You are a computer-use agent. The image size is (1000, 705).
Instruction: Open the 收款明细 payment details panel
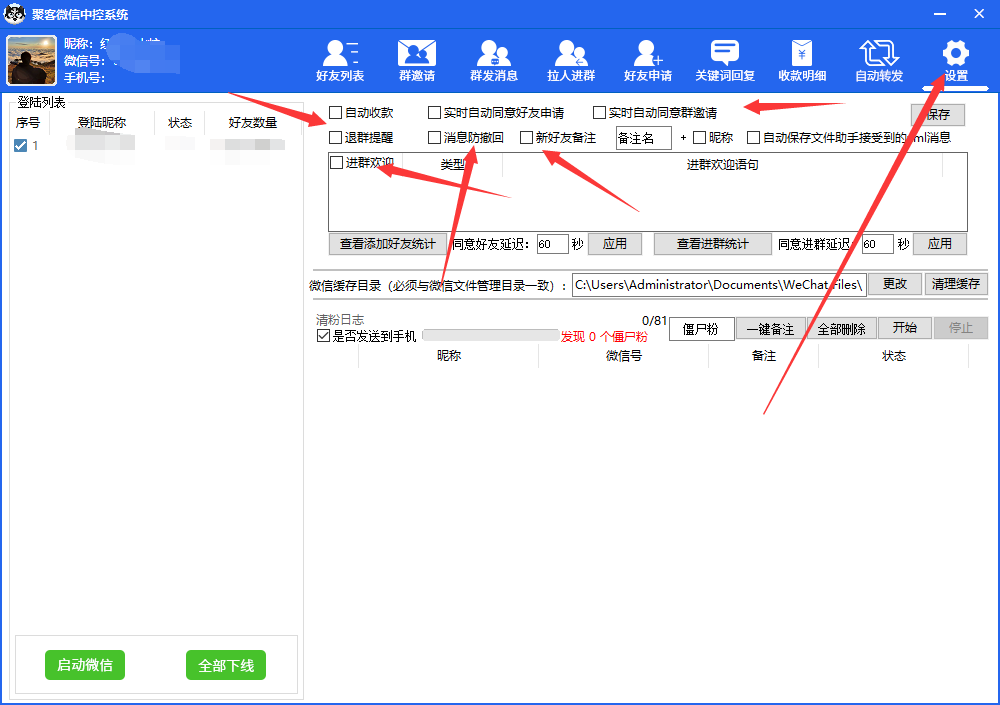[801, 60]
